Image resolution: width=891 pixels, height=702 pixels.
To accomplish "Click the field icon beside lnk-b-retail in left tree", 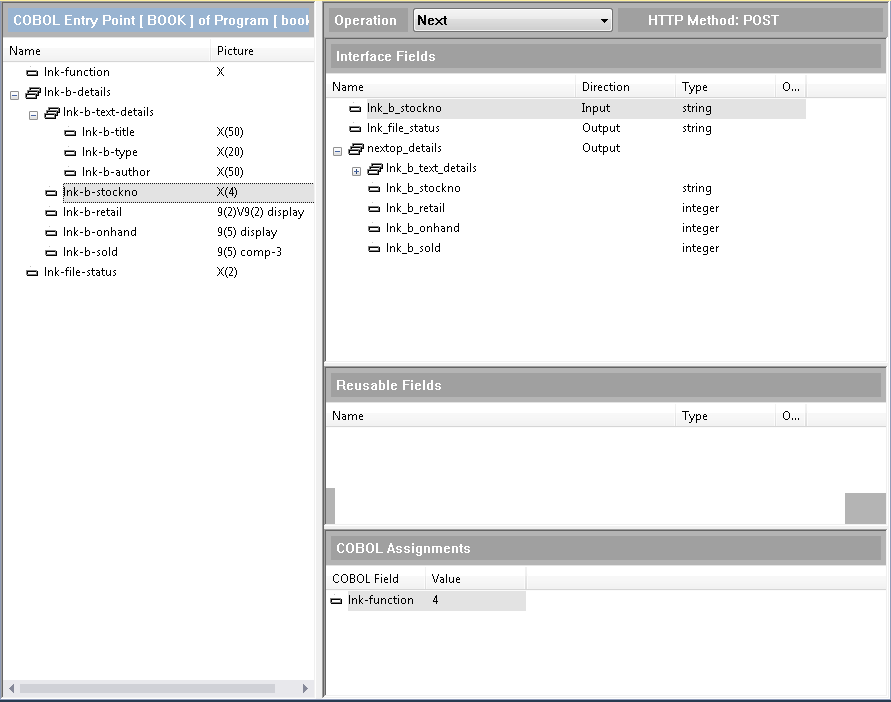I will [x=51, y=212].
